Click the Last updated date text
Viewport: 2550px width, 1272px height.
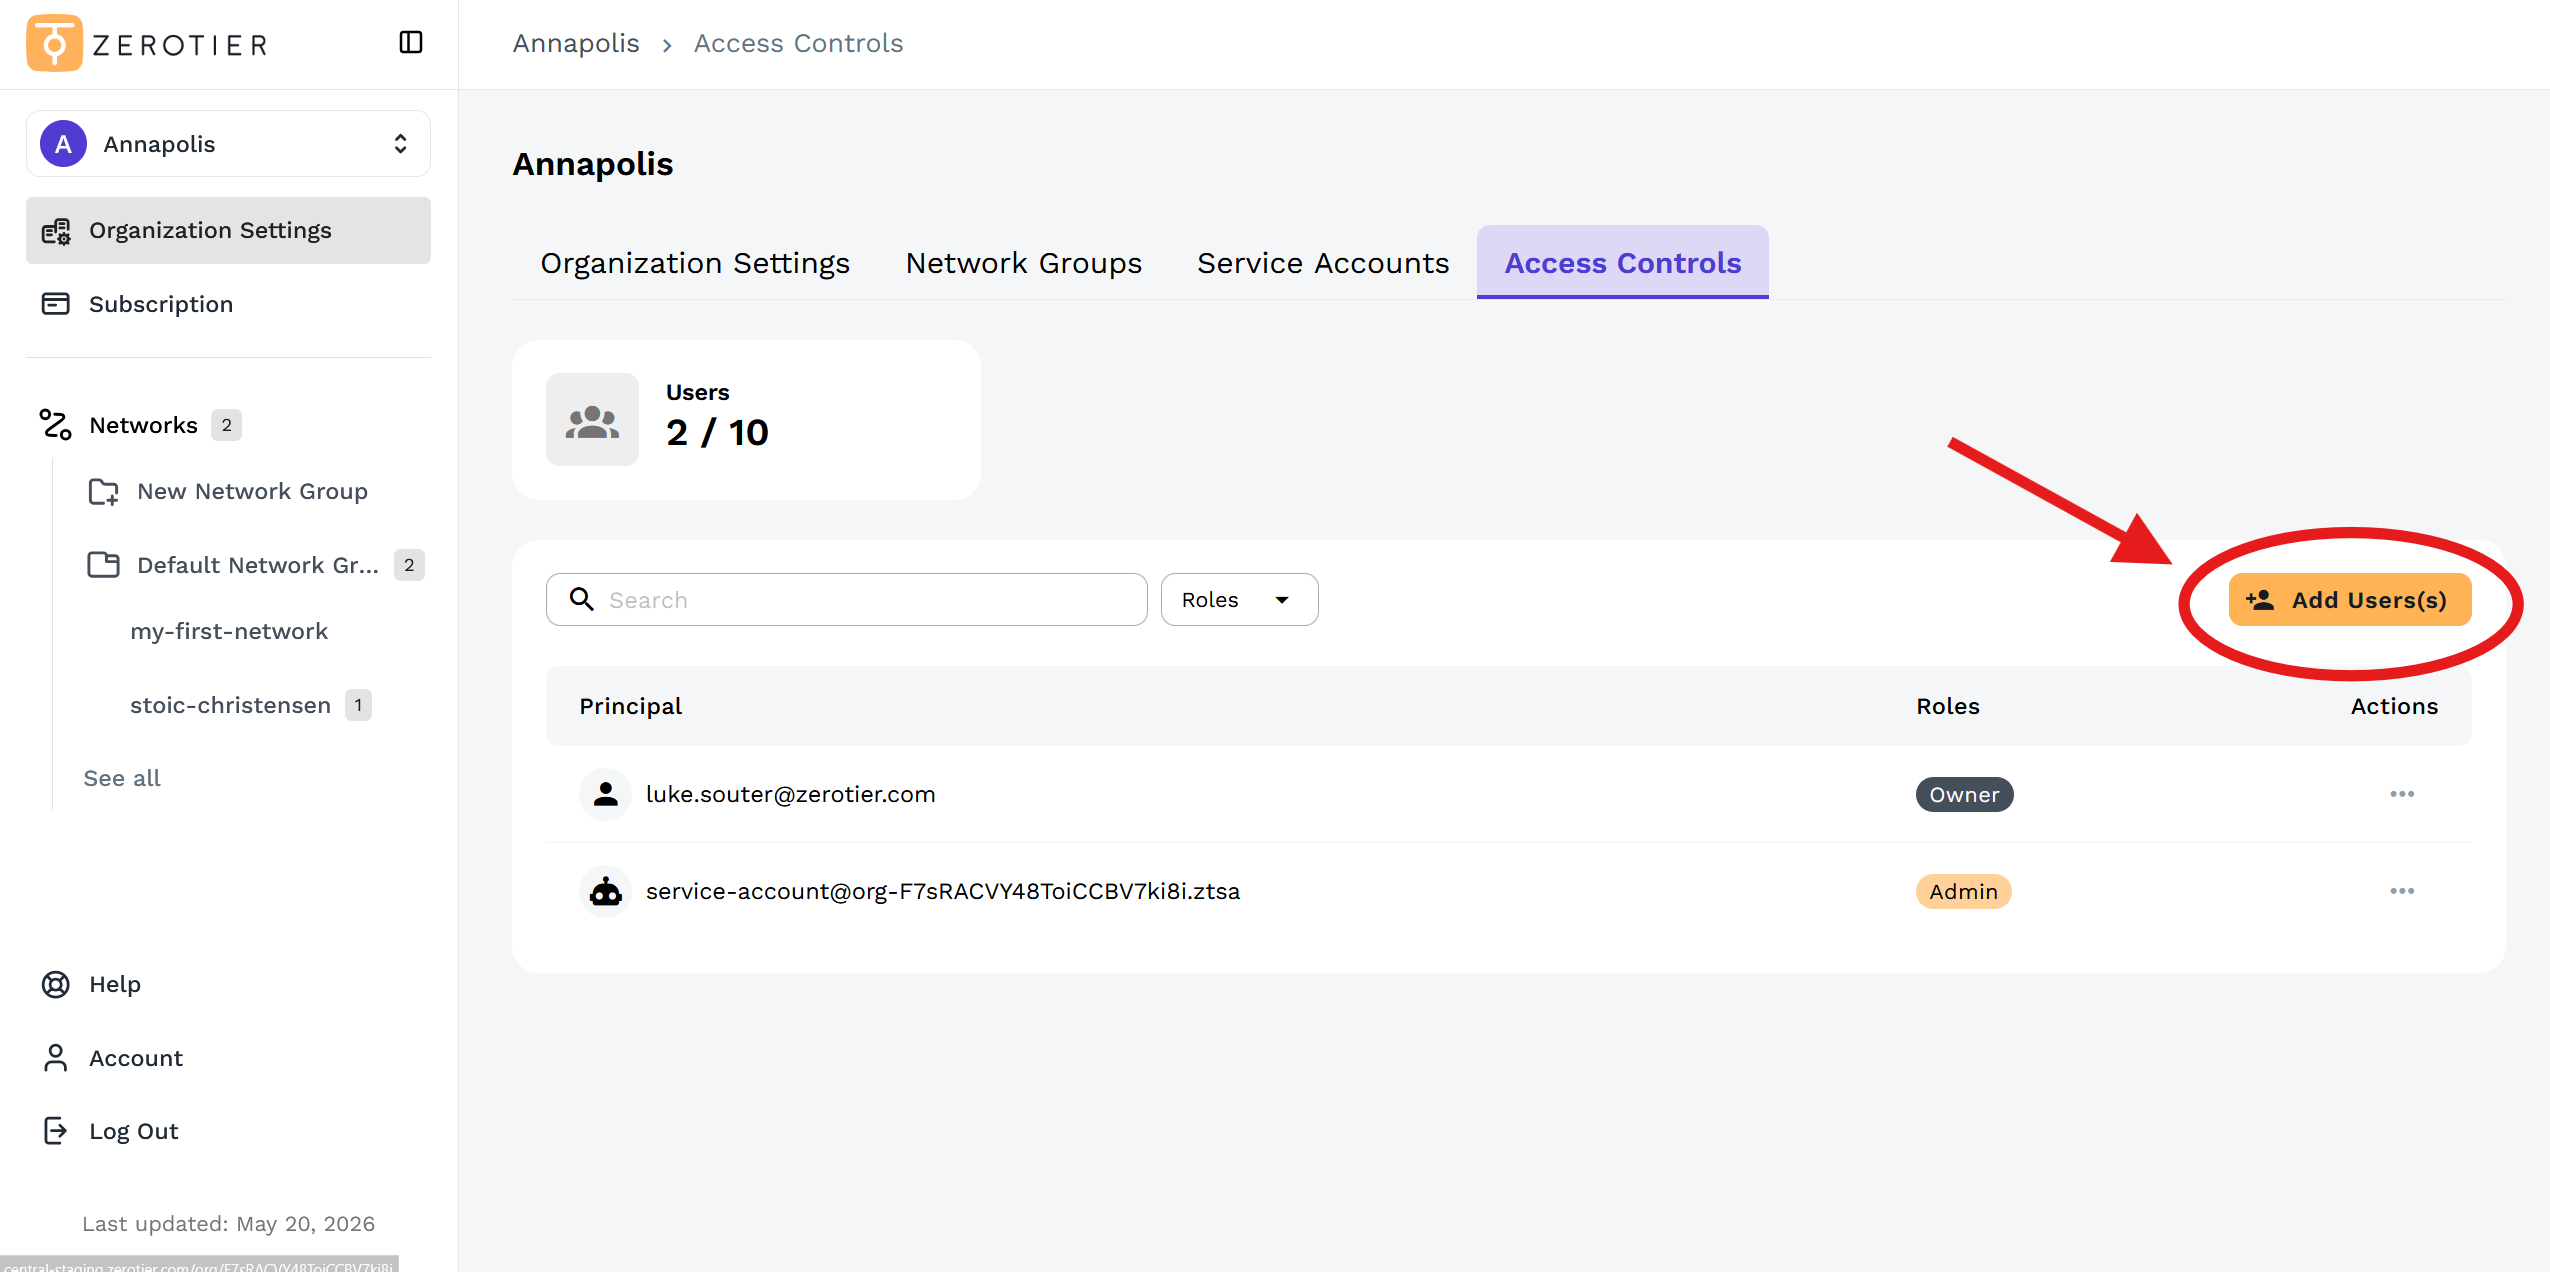point(228,1224)
